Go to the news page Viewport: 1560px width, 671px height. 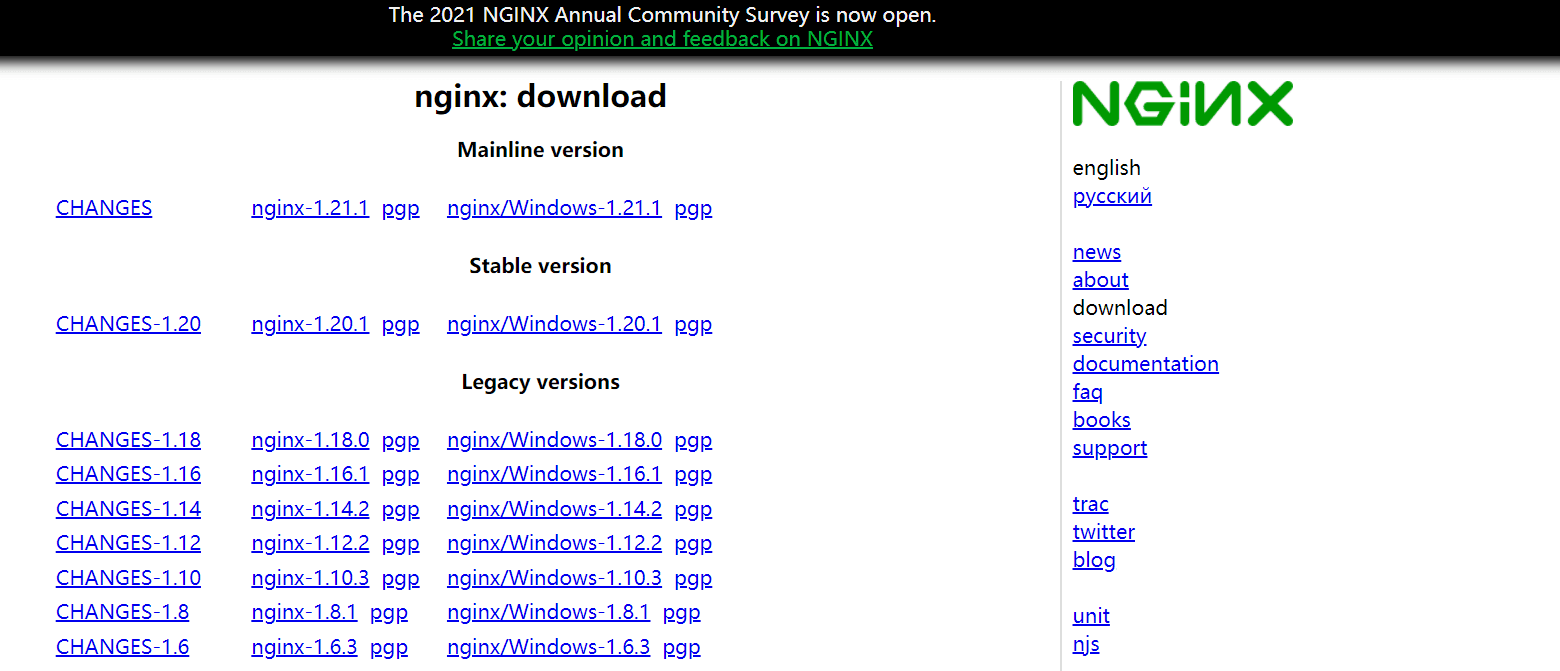(x=1096, y=252)
